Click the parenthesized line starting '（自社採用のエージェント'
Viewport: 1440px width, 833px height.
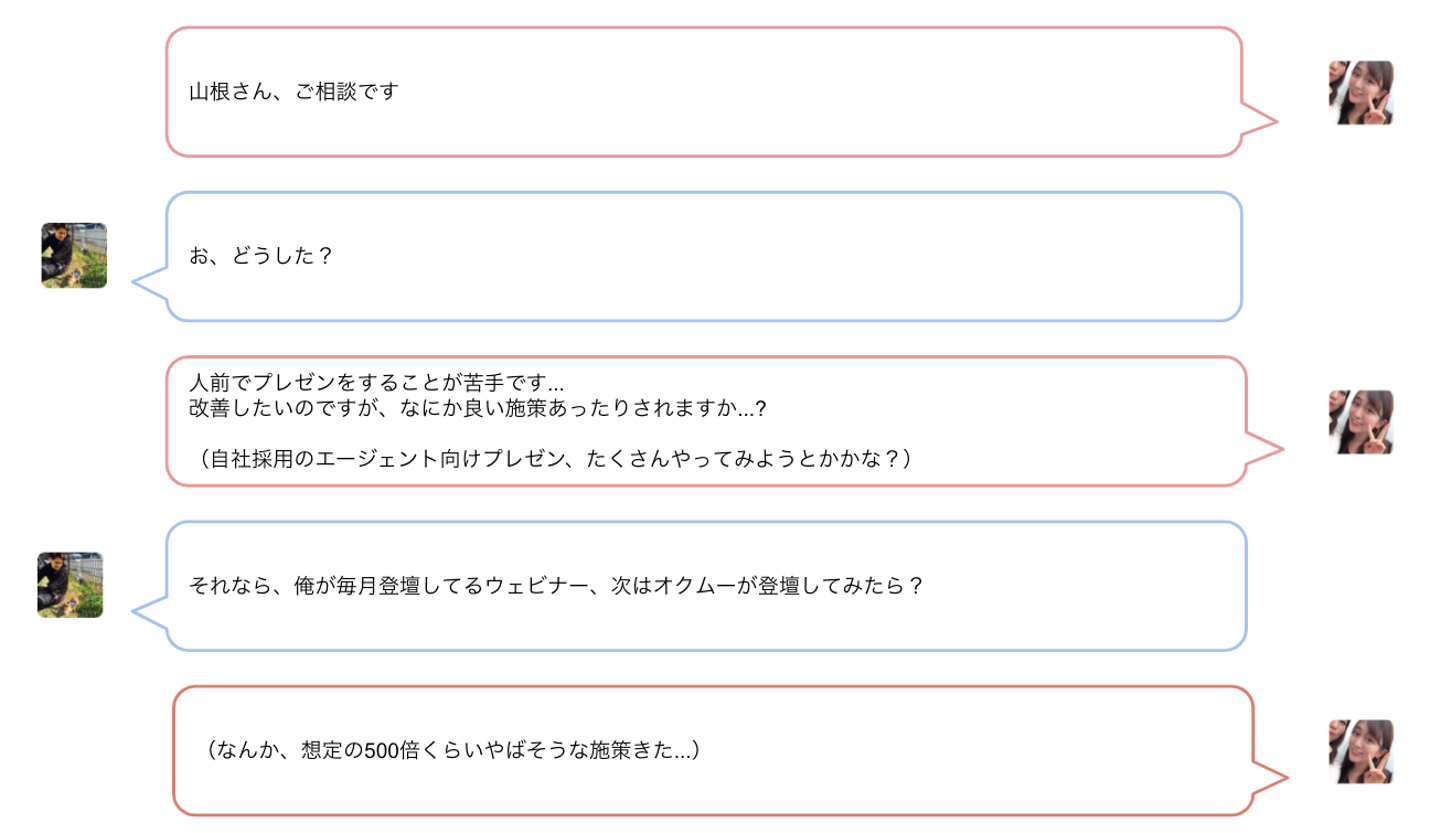pos(554,458)
